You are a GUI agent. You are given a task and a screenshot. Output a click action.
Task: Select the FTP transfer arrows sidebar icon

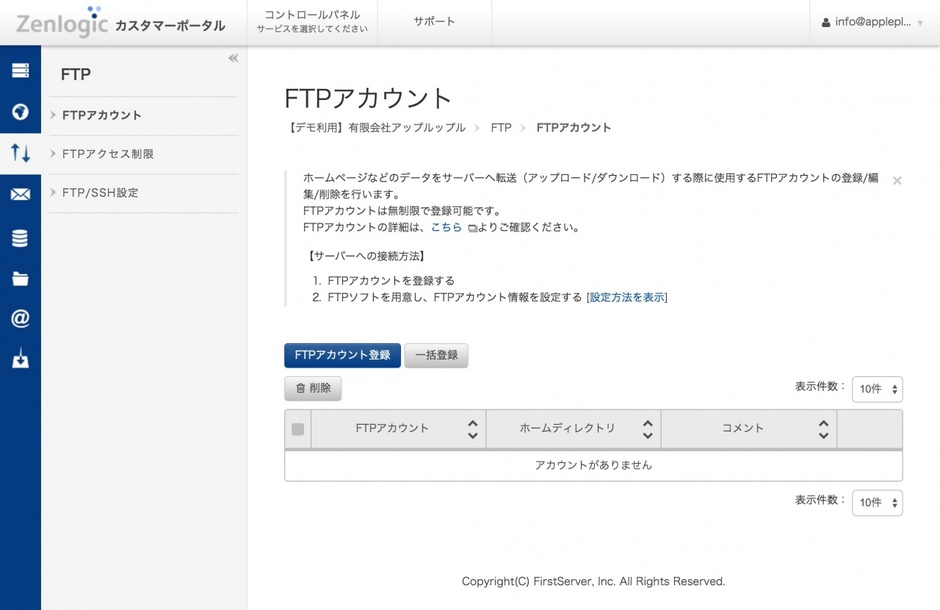20,153
